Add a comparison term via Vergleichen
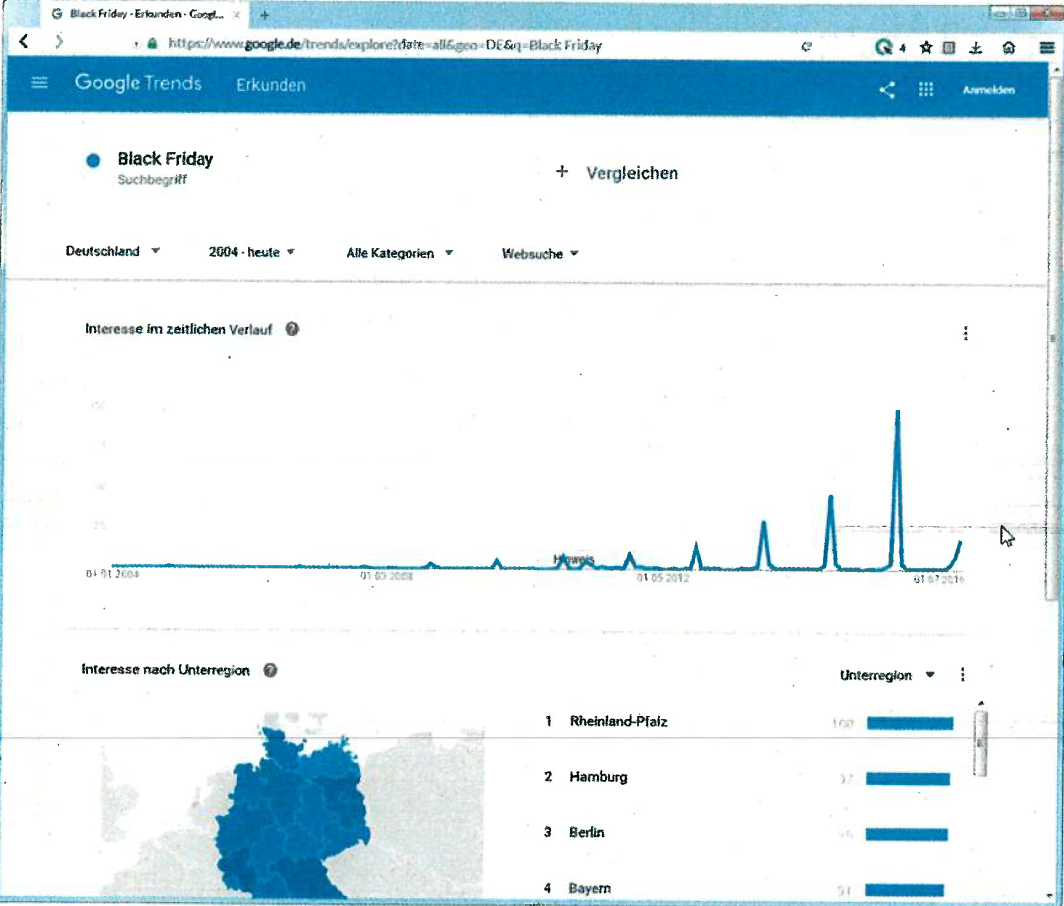 point(632,173)
